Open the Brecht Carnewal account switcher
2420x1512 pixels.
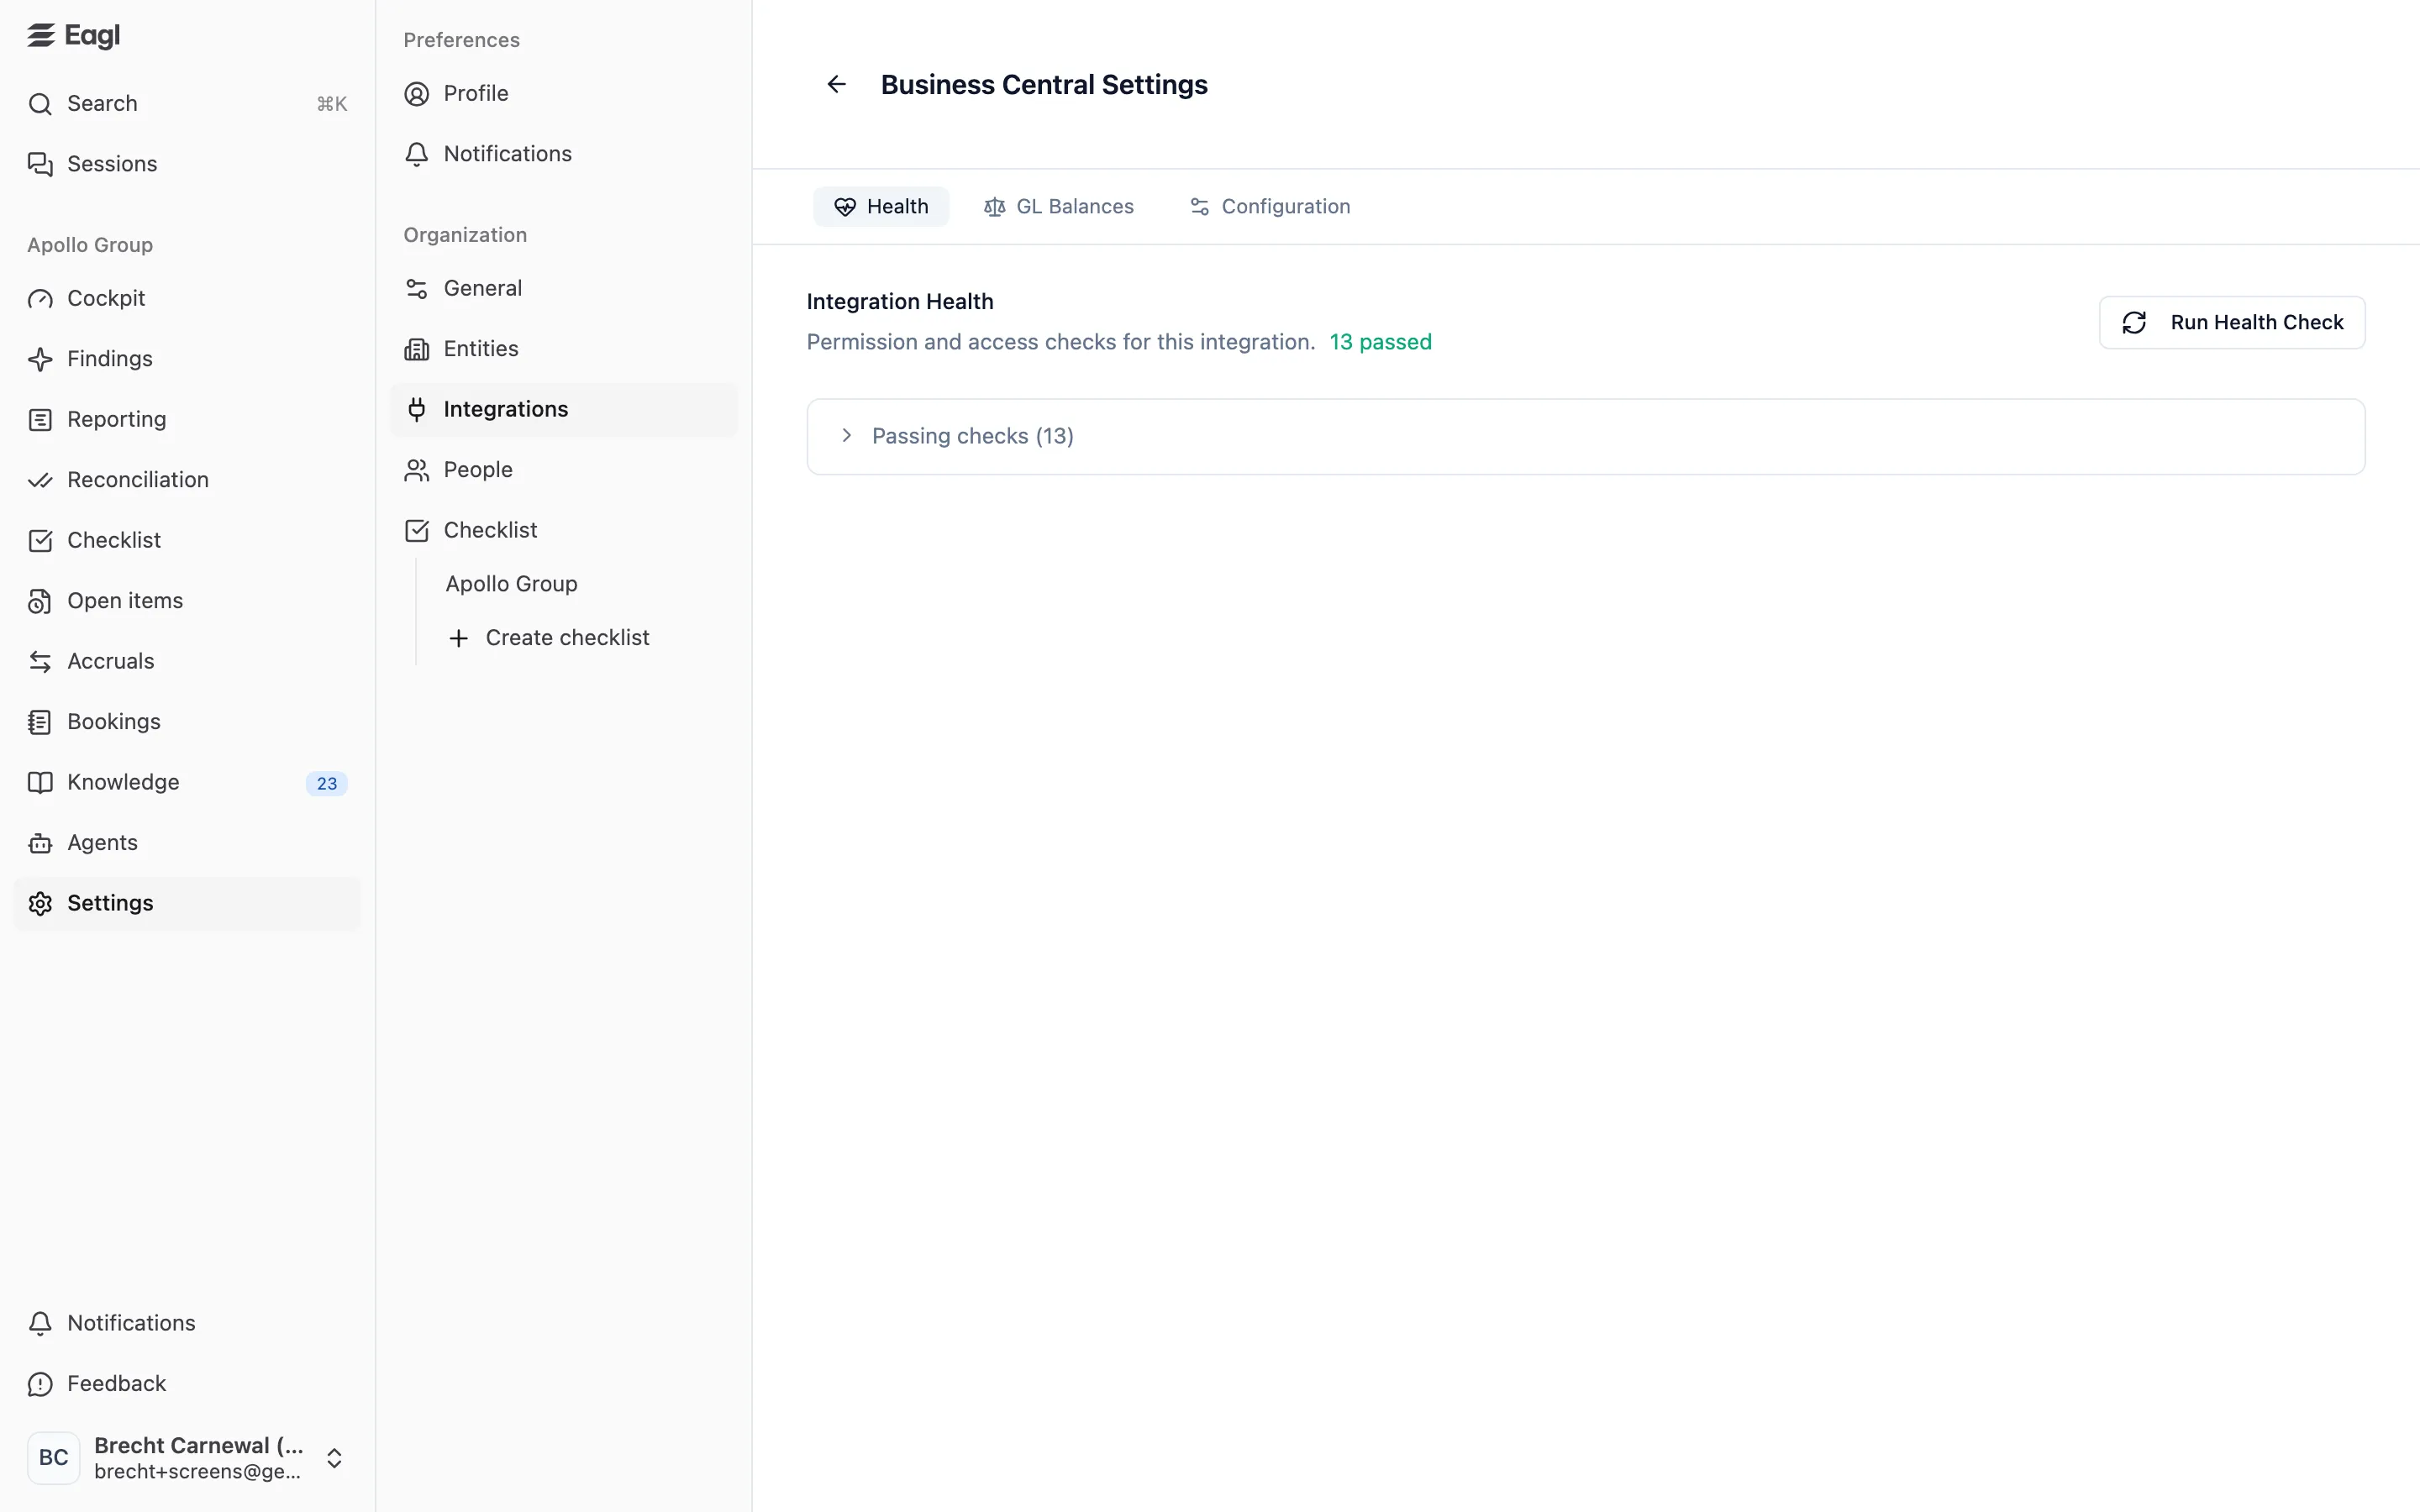tap(187, 1458)
